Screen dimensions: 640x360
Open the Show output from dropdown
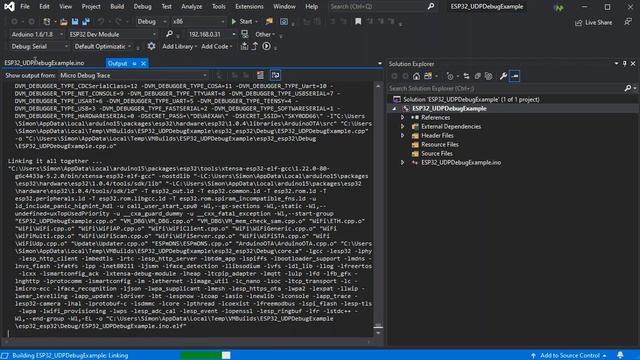[133, 75]
